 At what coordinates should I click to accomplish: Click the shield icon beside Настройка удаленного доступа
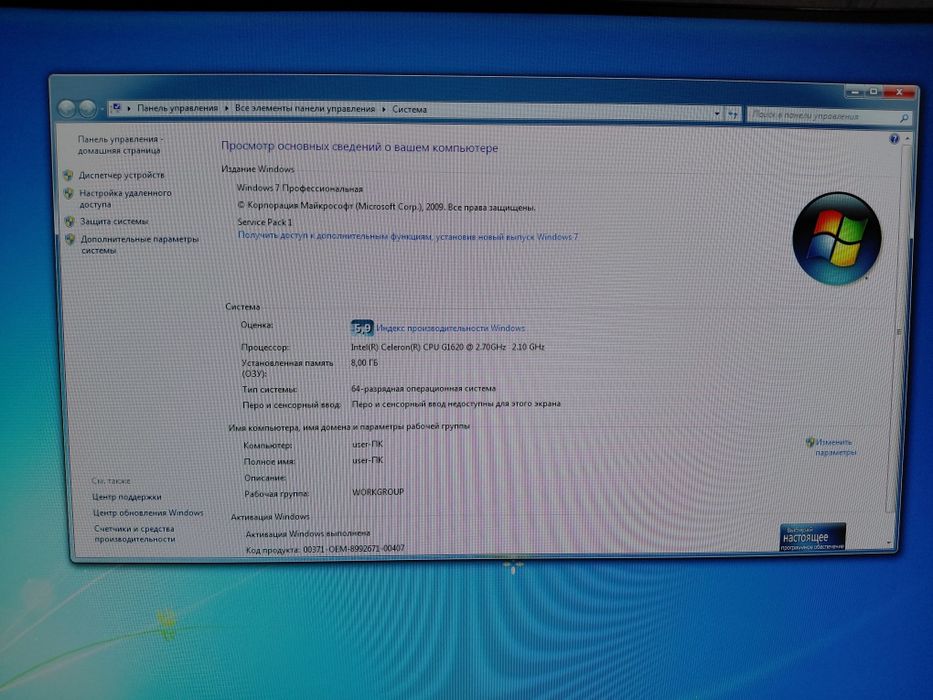click(68, 193)
